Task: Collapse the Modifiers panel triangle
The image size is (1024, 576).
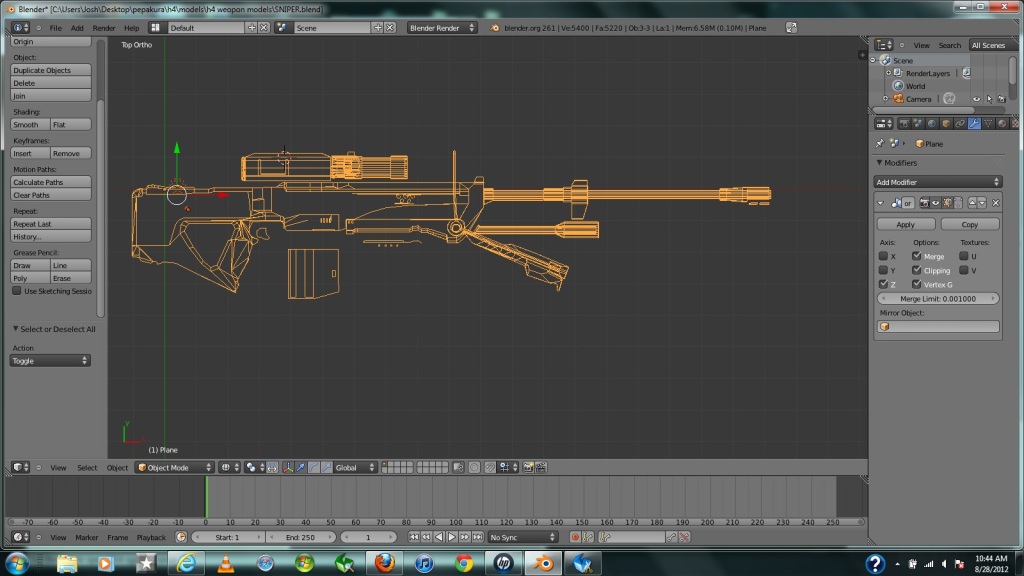Action: 879,163
